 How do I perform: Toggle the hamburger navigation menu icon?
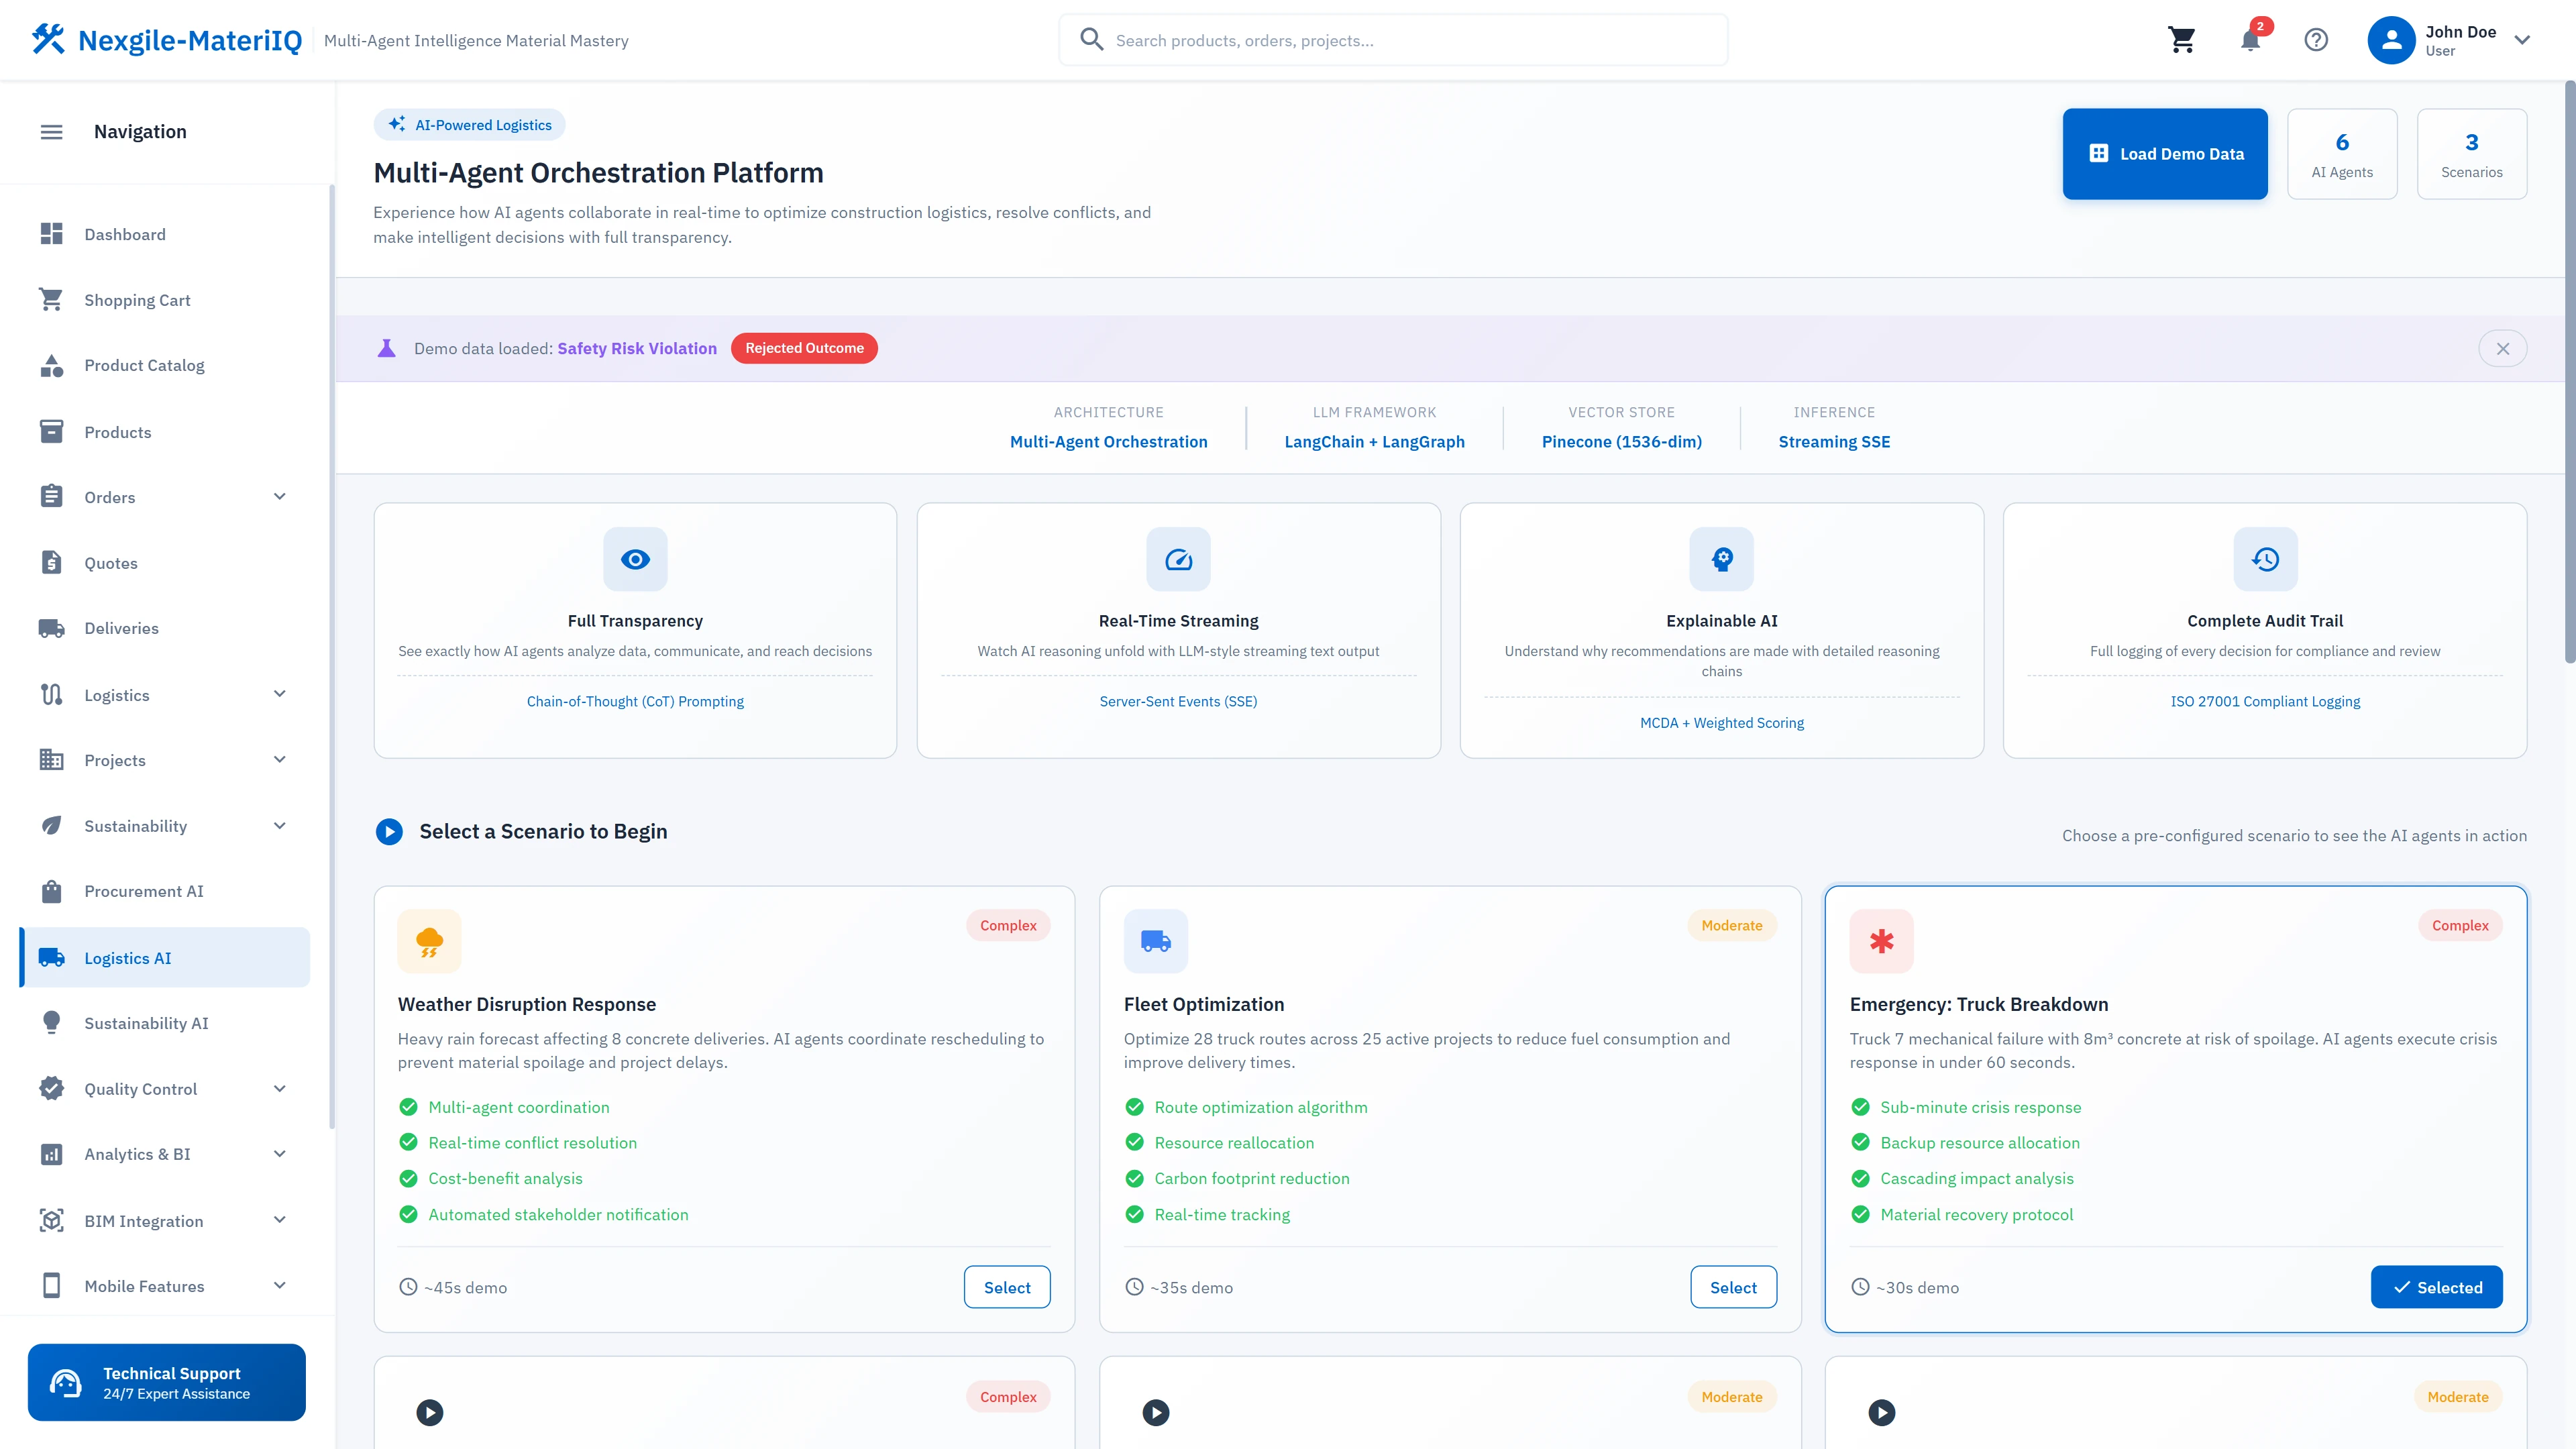[51, 132]
